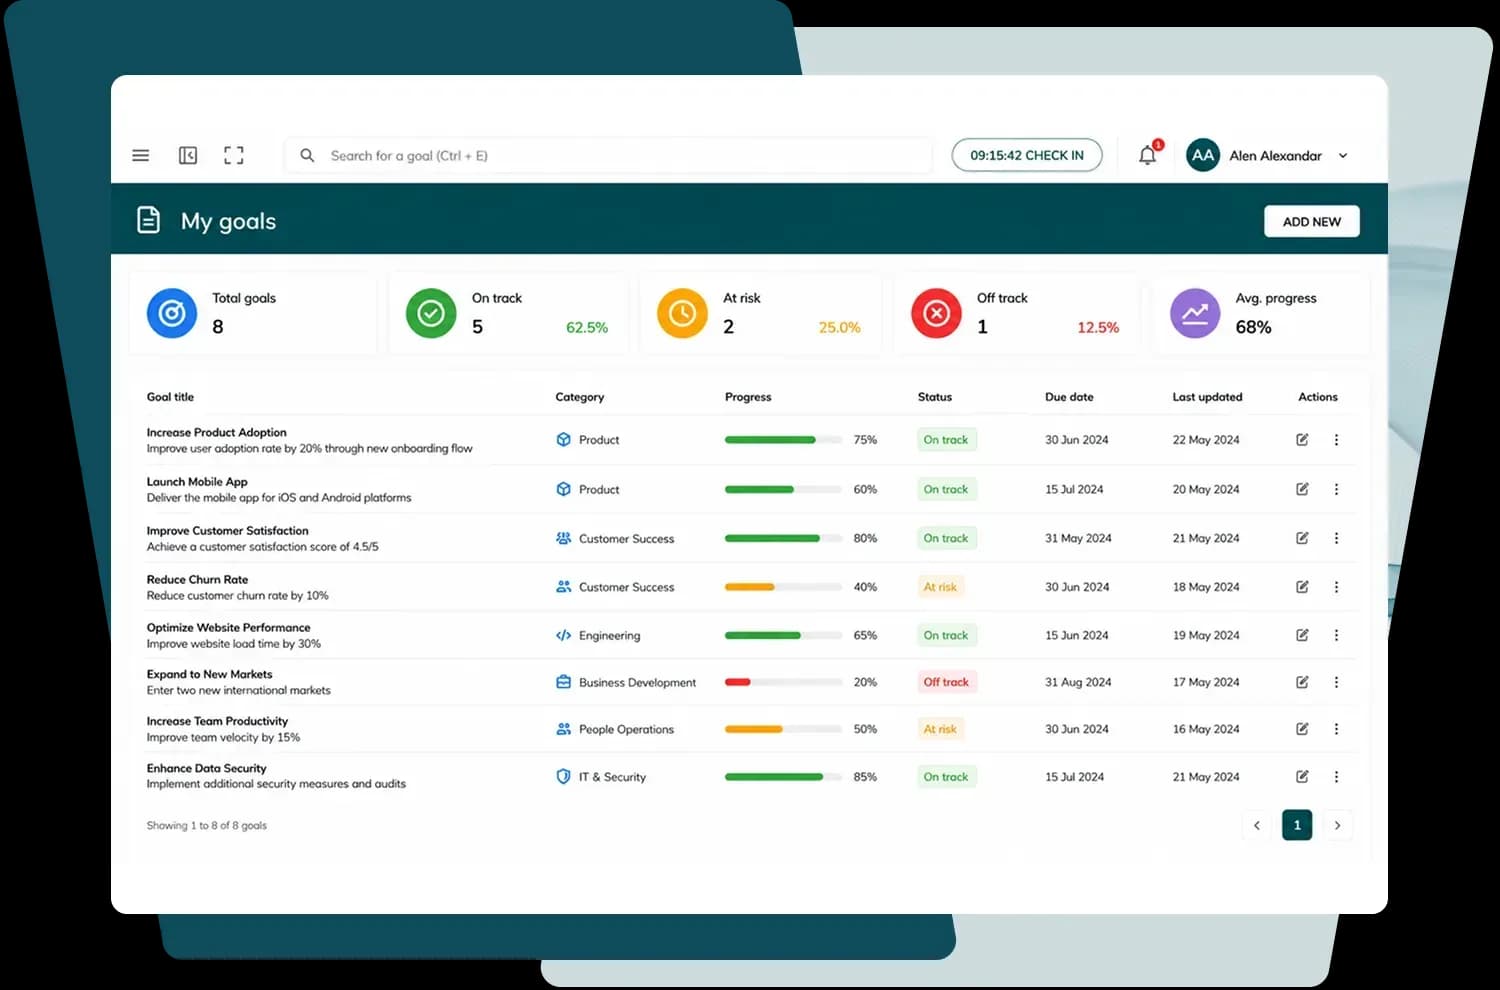This screenshot has height=990, width=1500.
Task: Go to the next page arrow
Action: 1337,825
